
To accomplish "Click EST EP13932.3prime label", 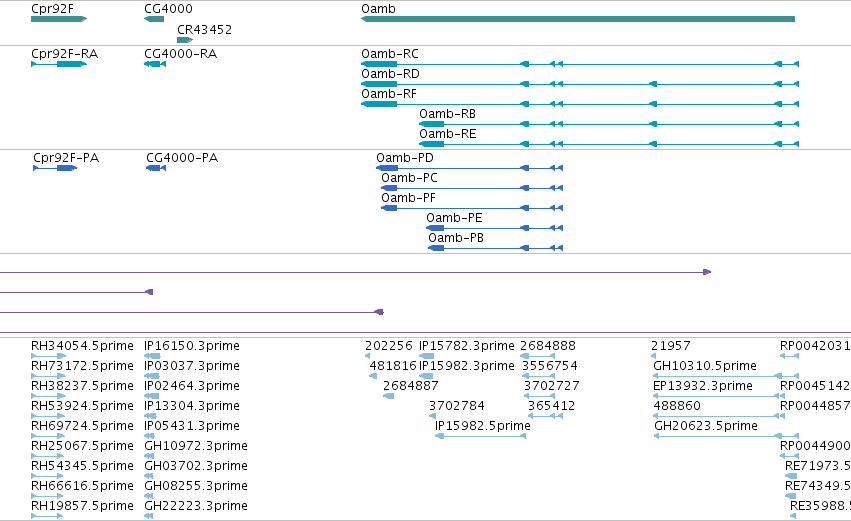I will 703,386.
